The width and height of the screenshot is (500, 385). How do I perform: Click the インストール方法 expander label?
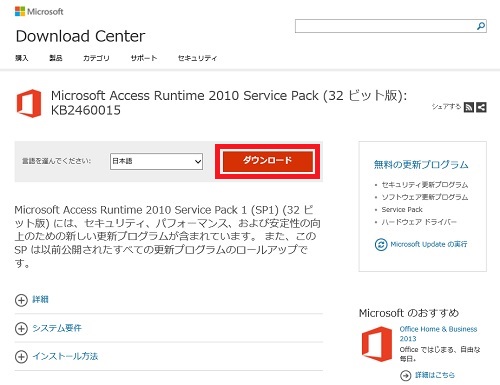click(x=65, y=356)
